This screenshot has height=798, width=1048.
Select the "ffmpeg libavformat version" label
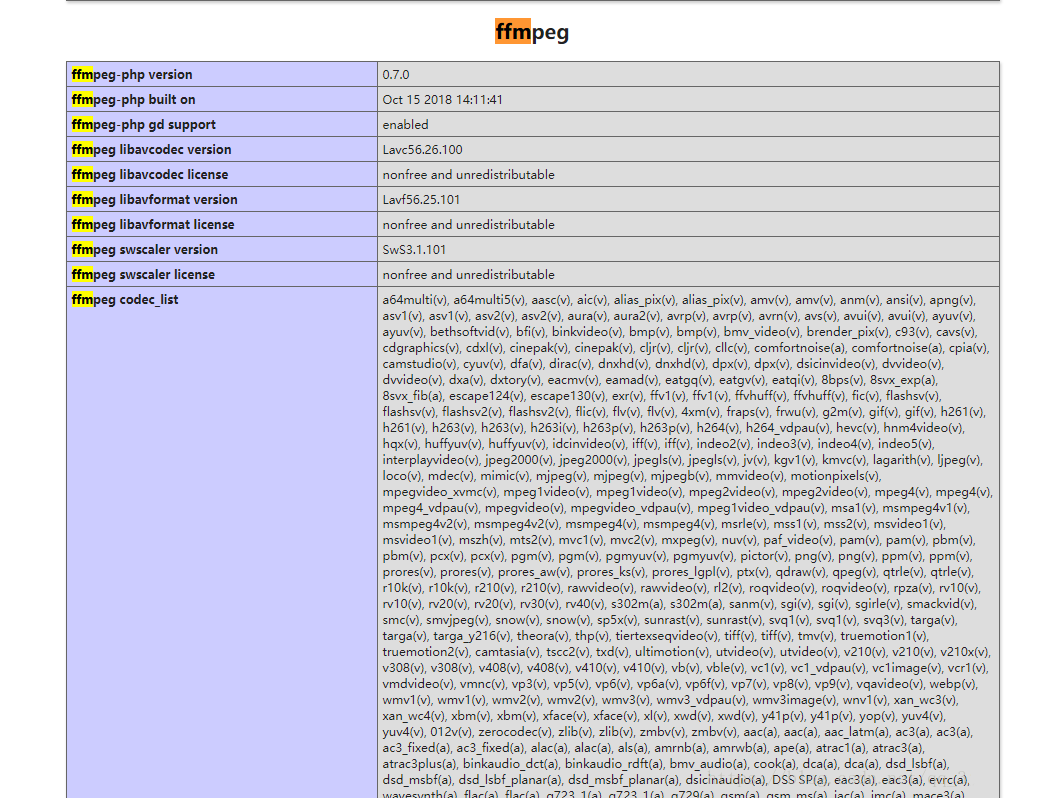154,199
